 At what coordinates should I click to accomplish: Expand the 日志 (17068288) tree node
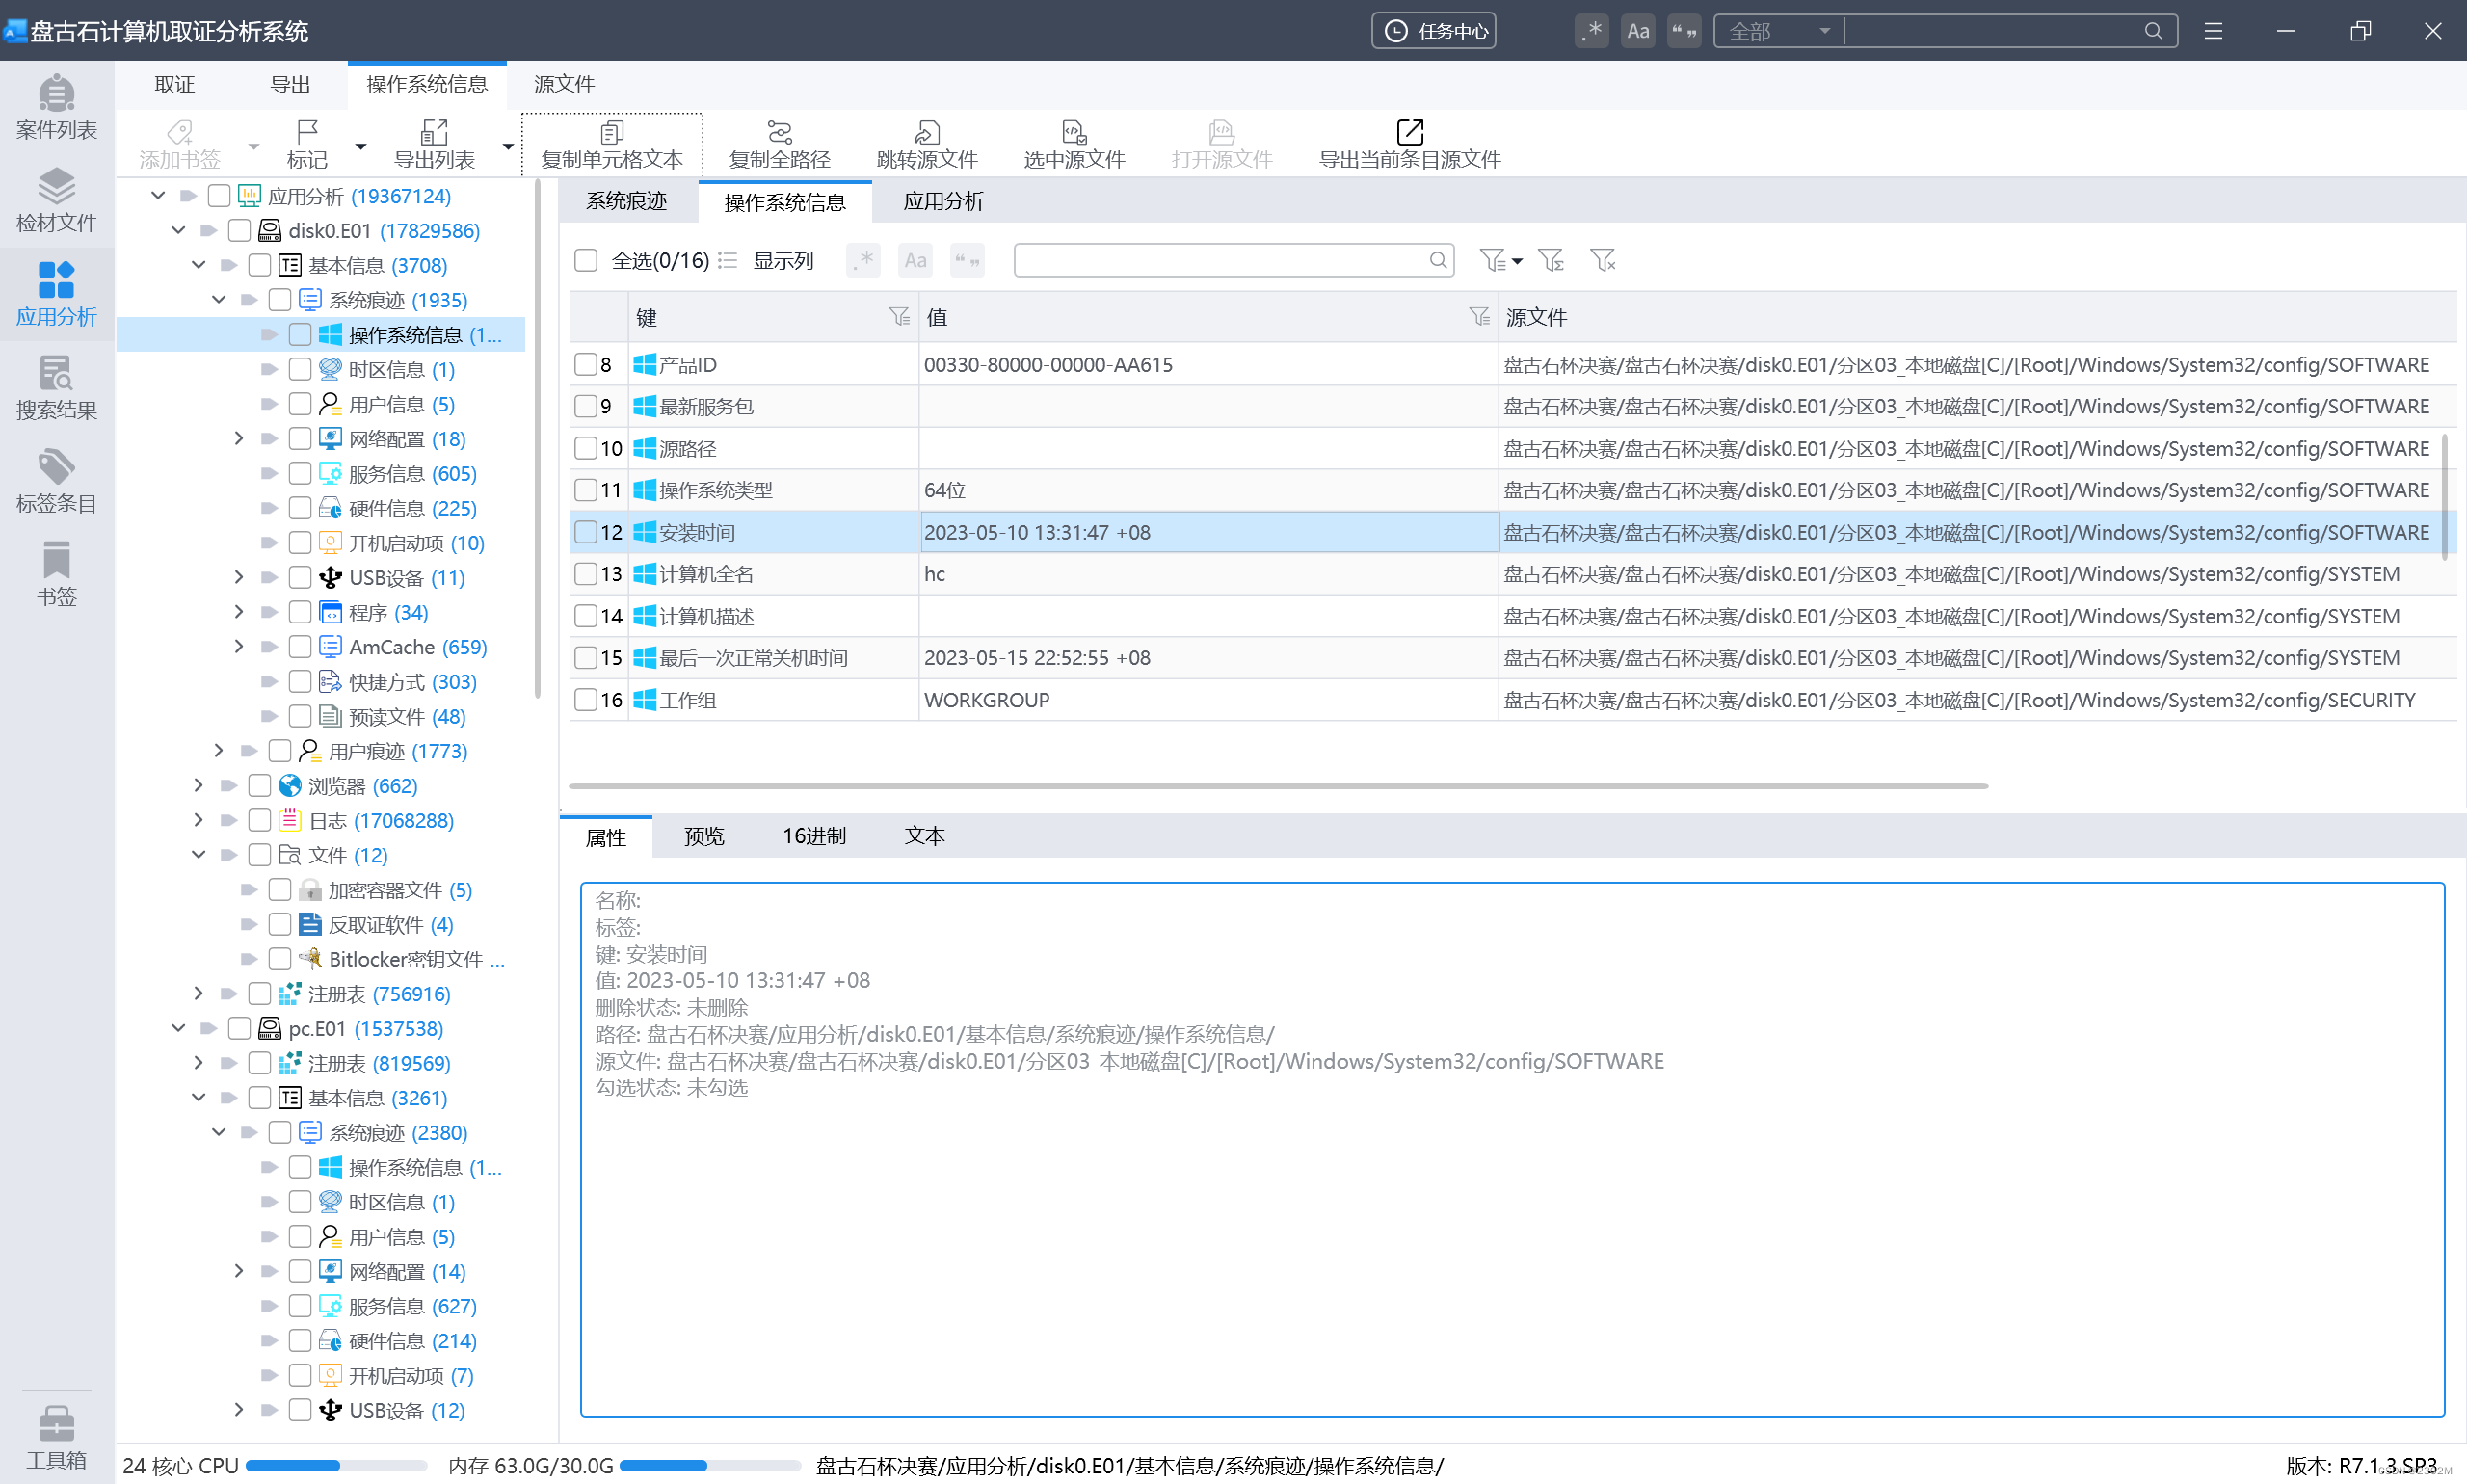pos(198,820)
